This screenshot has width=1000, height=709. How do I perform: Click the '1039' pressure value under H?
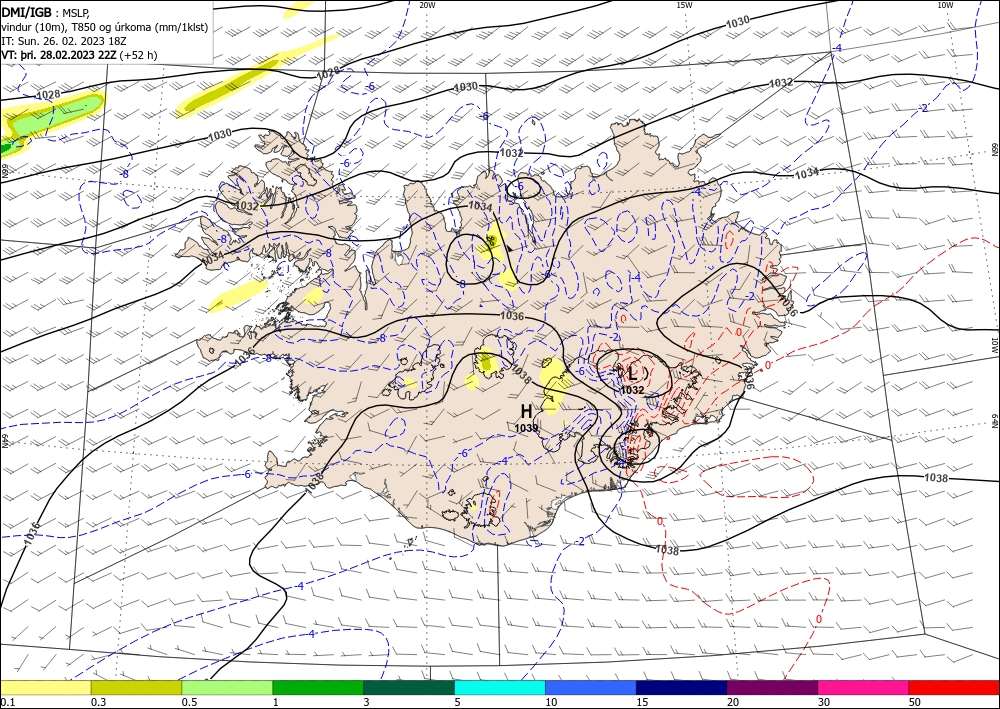point(526,428)
